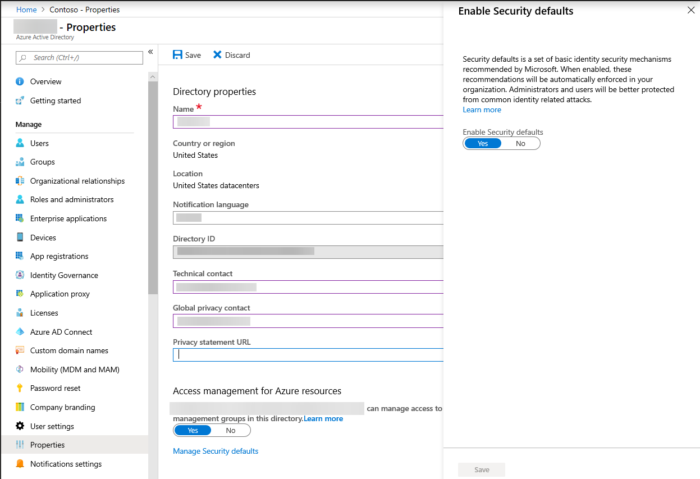Viewport: 700px width, 479px height.
Task: Open the Properties menu item
Action: click(x=47, y=445)
